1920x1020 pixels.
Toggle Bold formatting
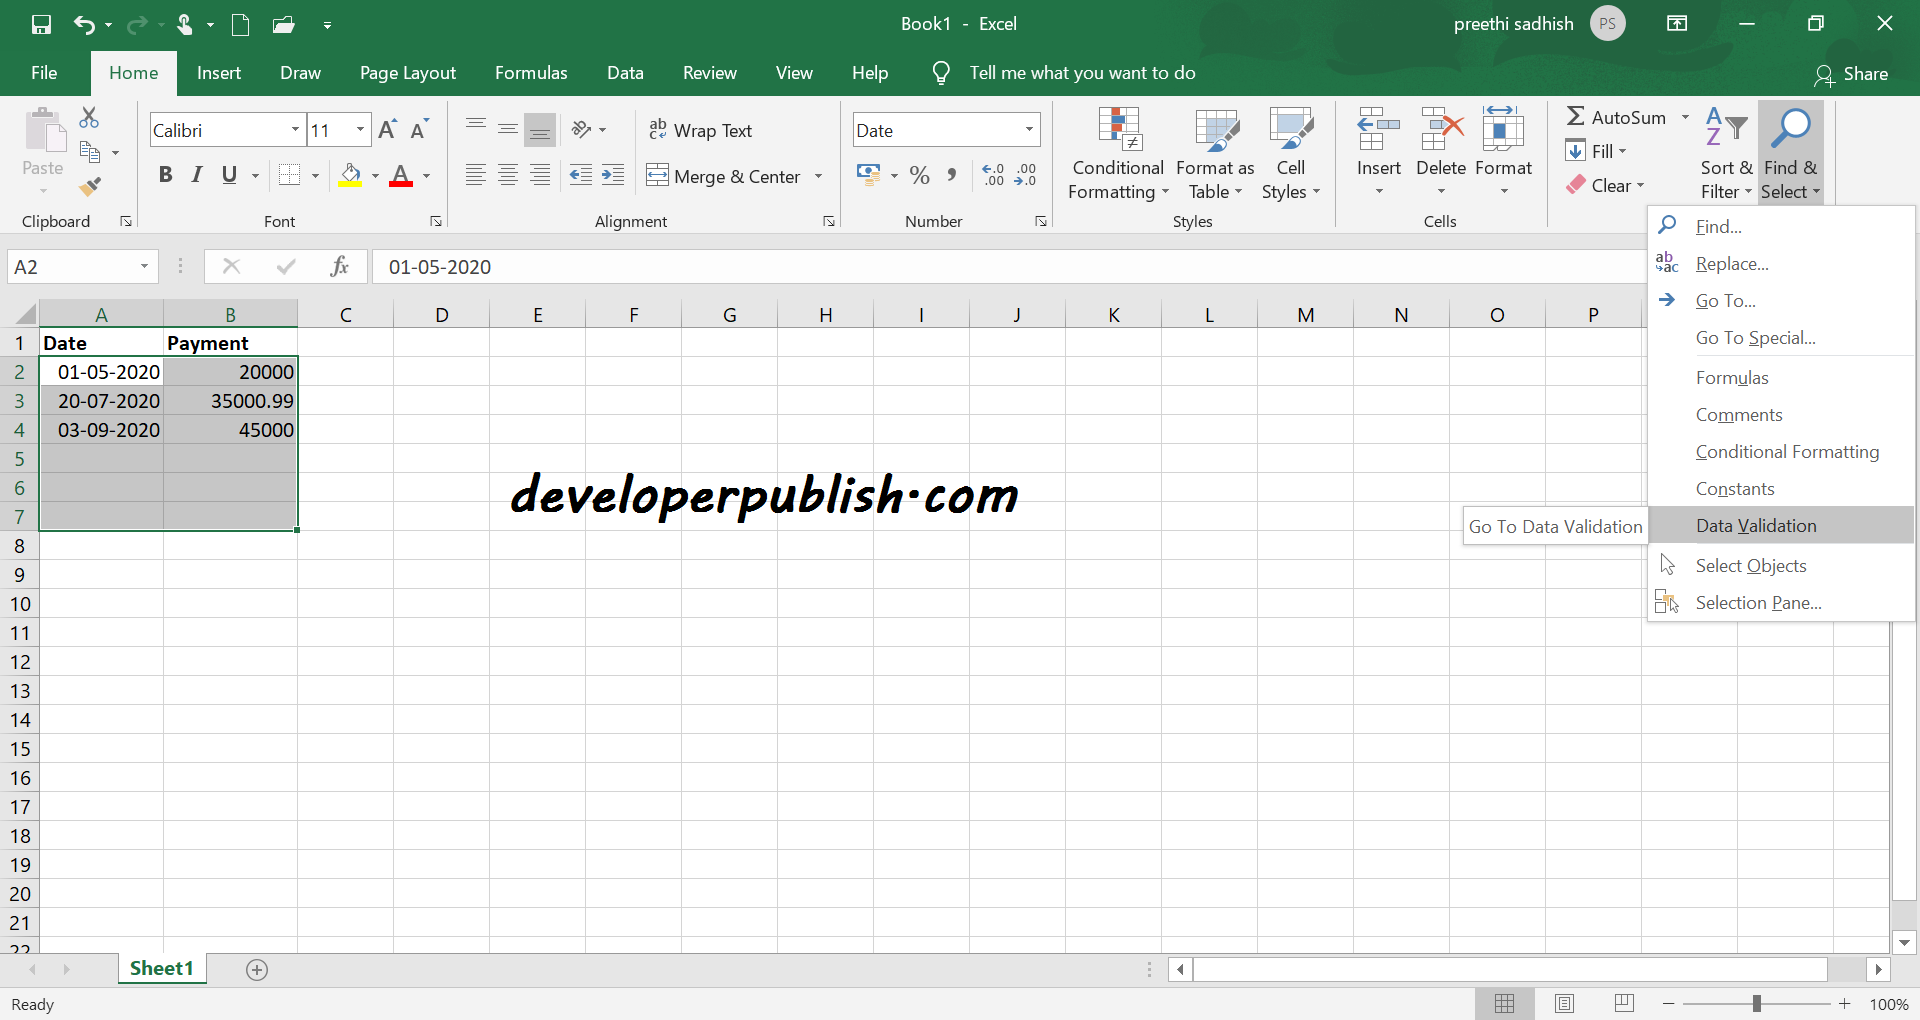[165, 174]
